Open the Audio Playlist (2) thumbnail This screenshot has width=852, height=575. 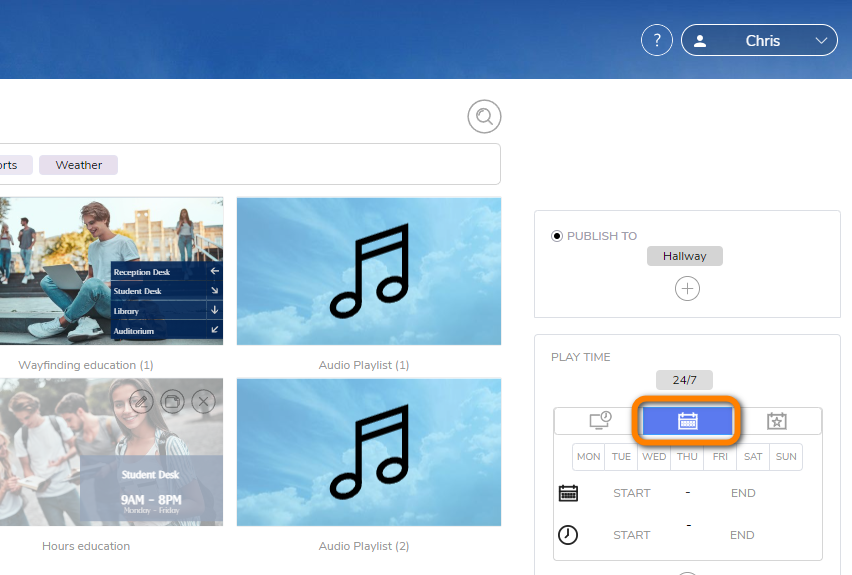(x=369, y=452)
